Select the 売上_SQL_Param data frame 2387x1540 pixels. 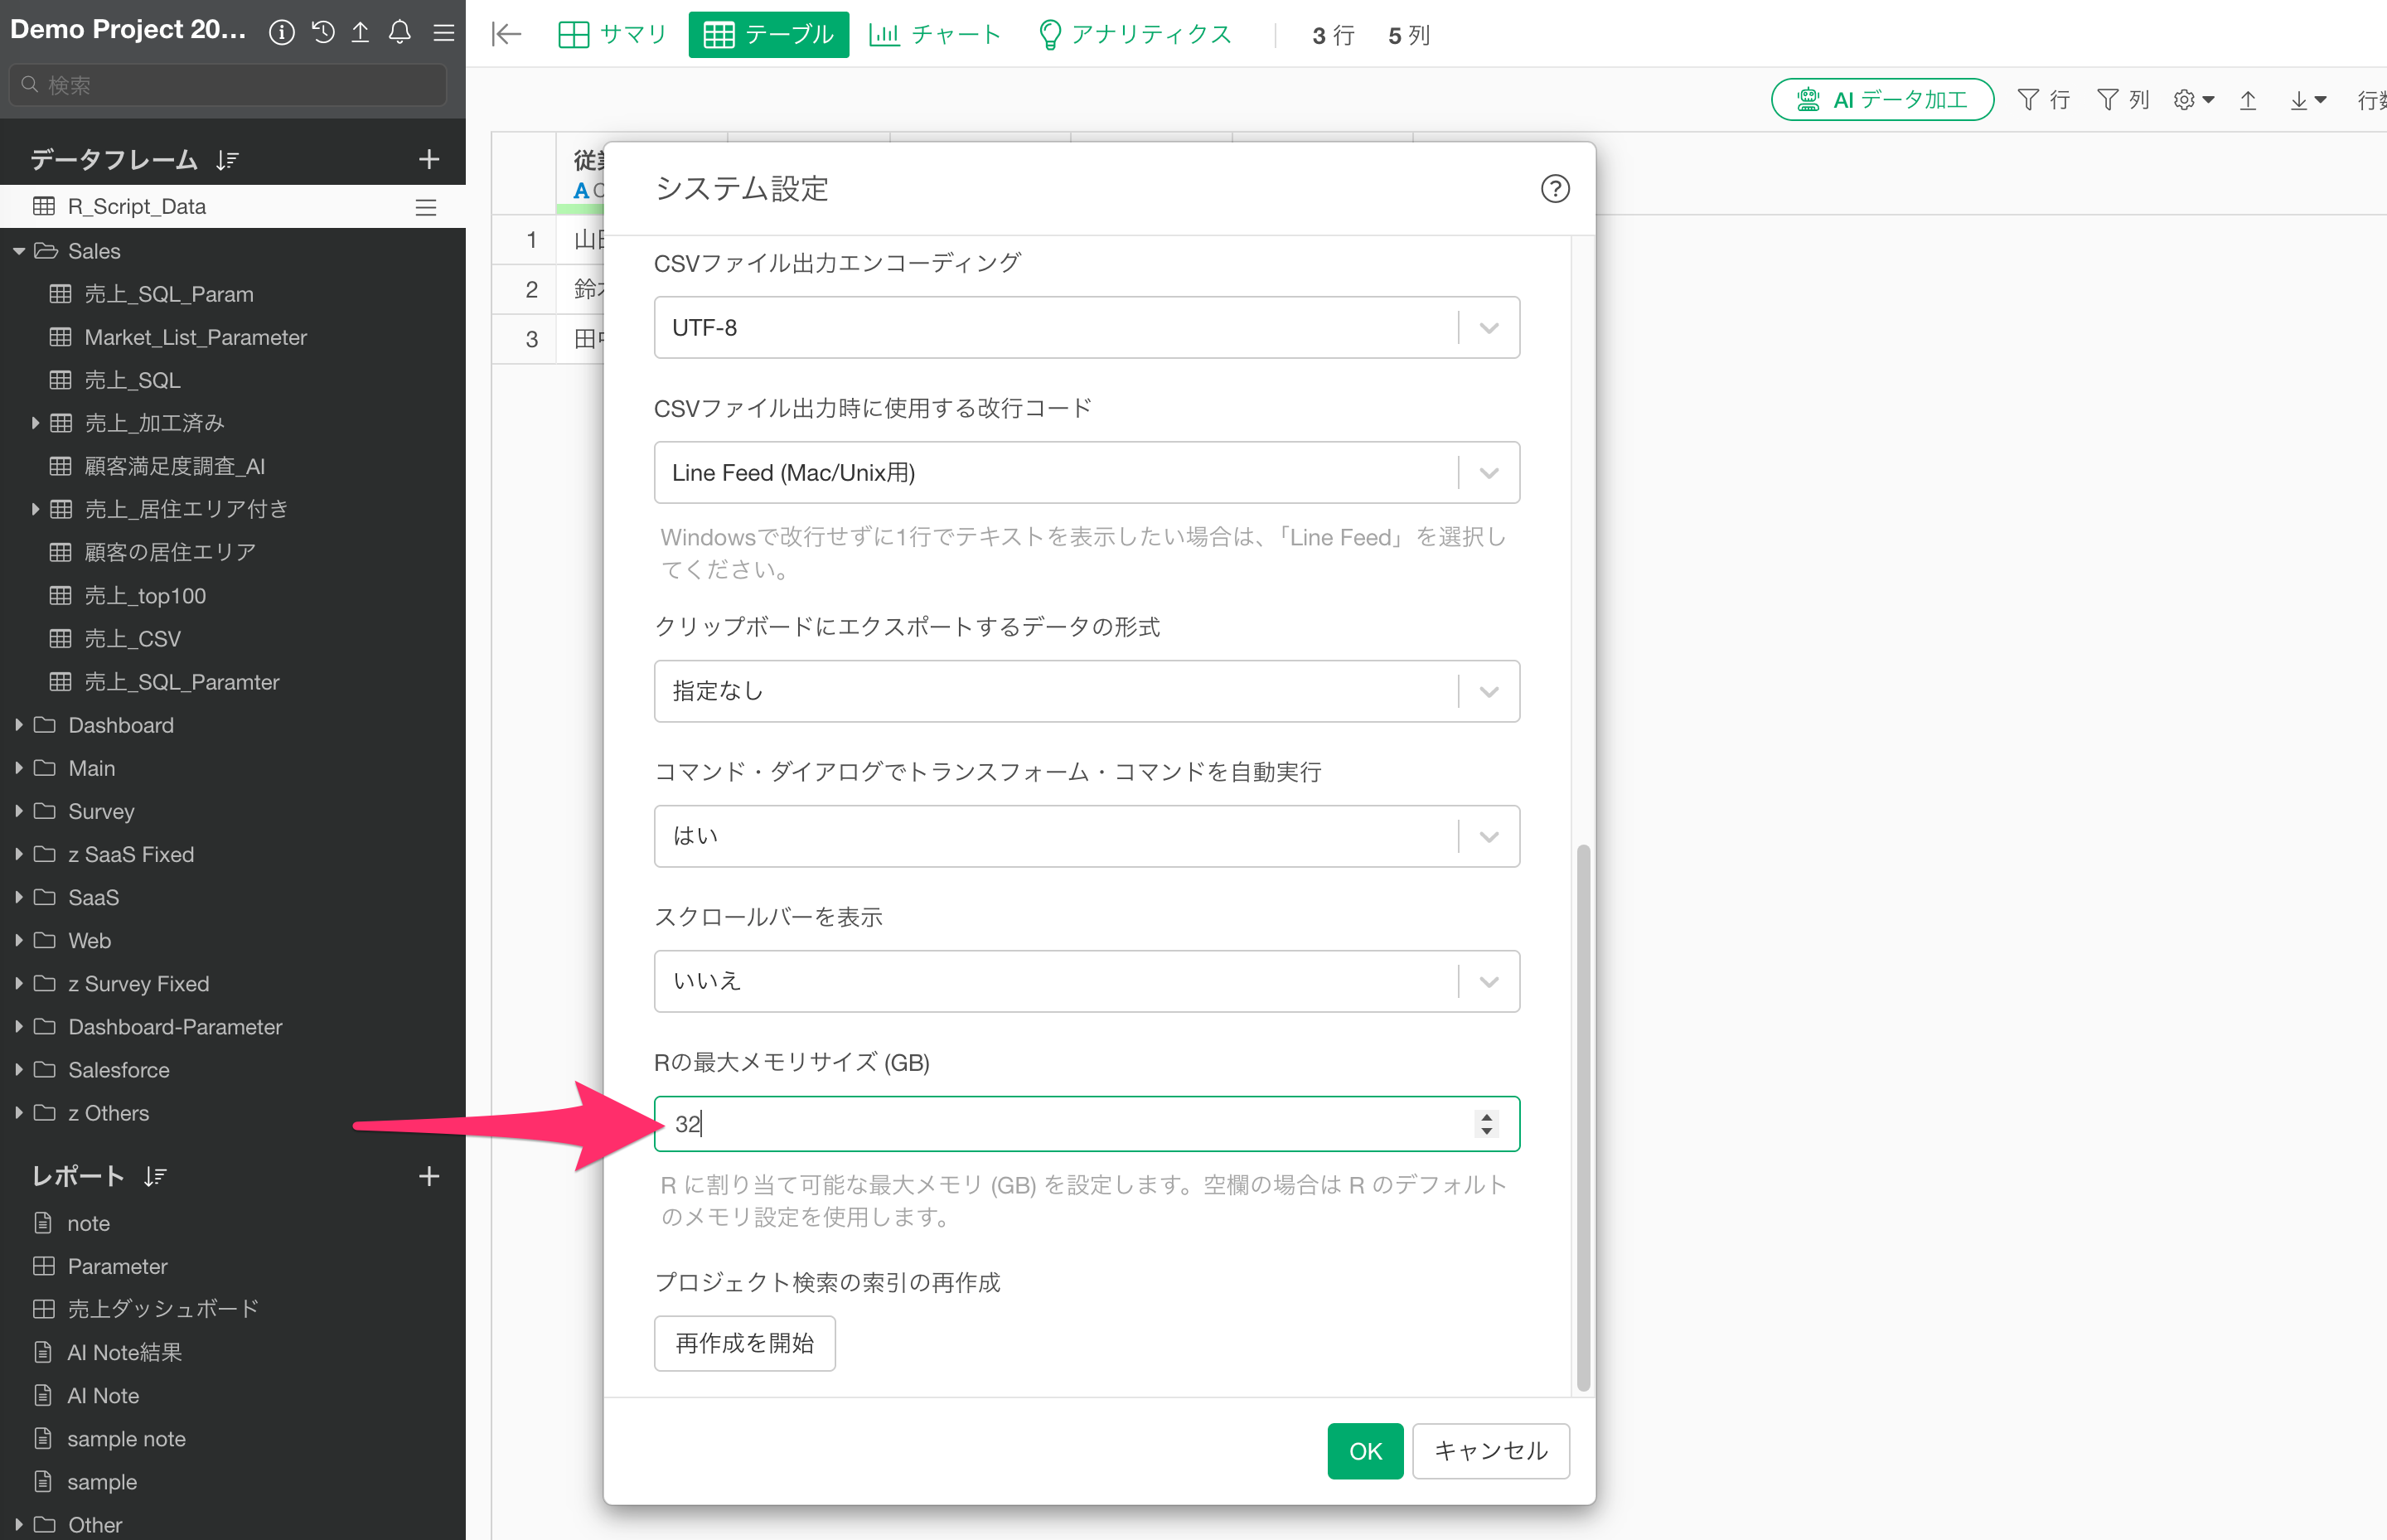point(169,294)
